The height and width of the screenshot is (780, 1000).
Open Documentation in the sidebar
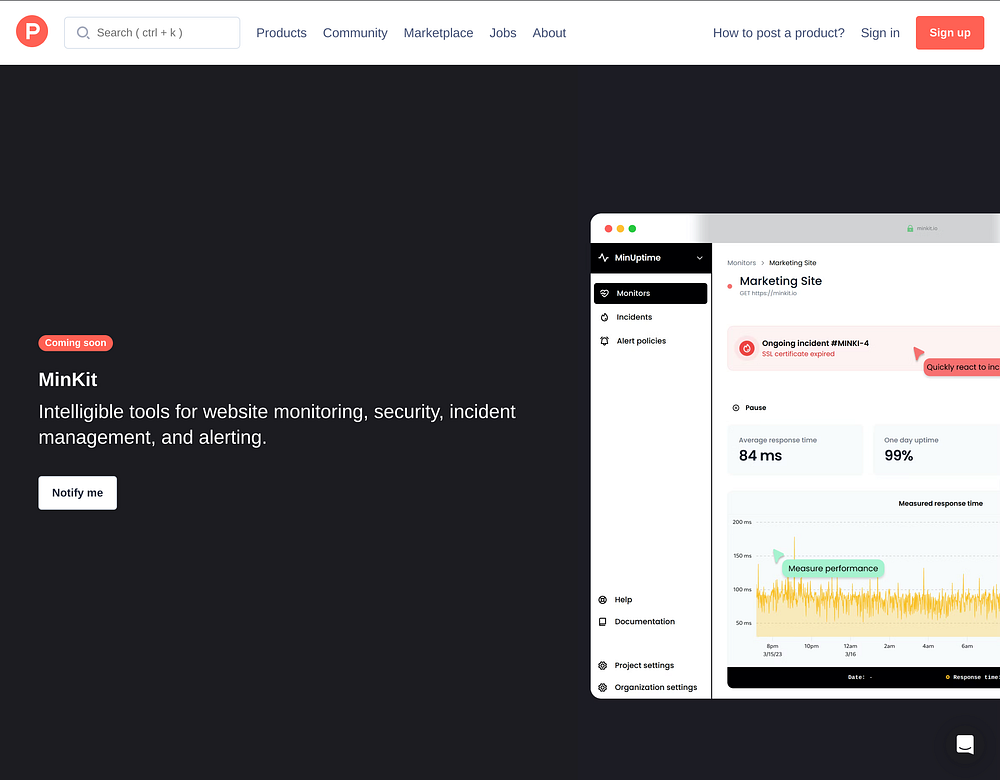pyautogui.click(x=644, y=621)
